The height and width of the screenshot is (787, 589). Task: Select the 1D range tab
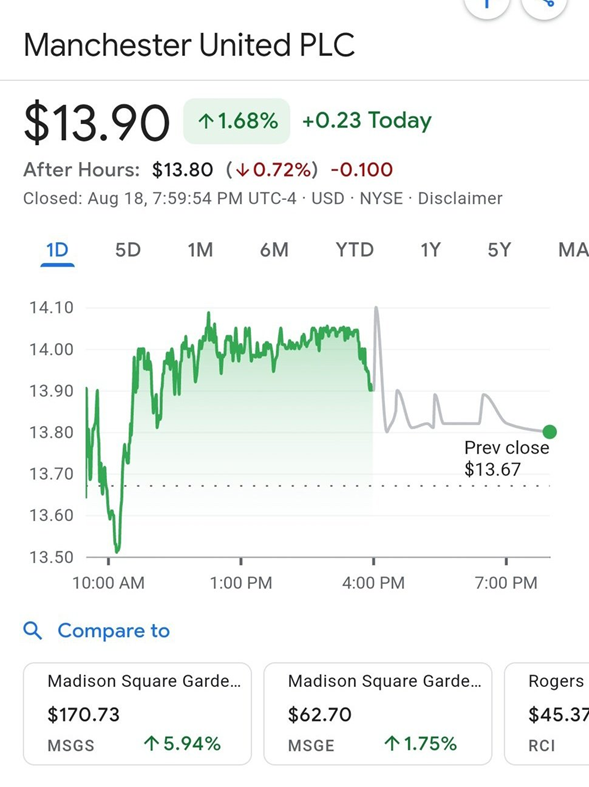pyautogui.click(x=57, y=250)
